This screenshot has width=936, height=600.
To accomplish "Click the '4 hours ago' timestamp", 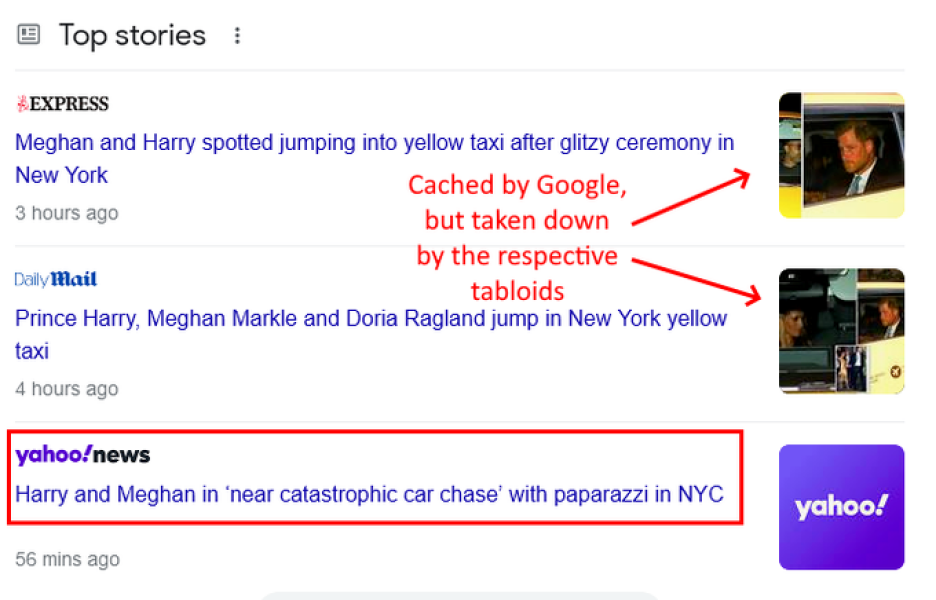I will click(x=66, y=389).
